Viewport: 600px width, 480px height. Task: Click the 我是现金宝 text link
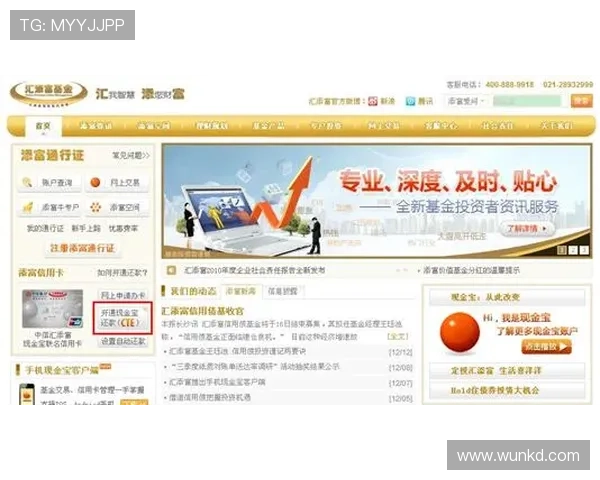[527, 317]
